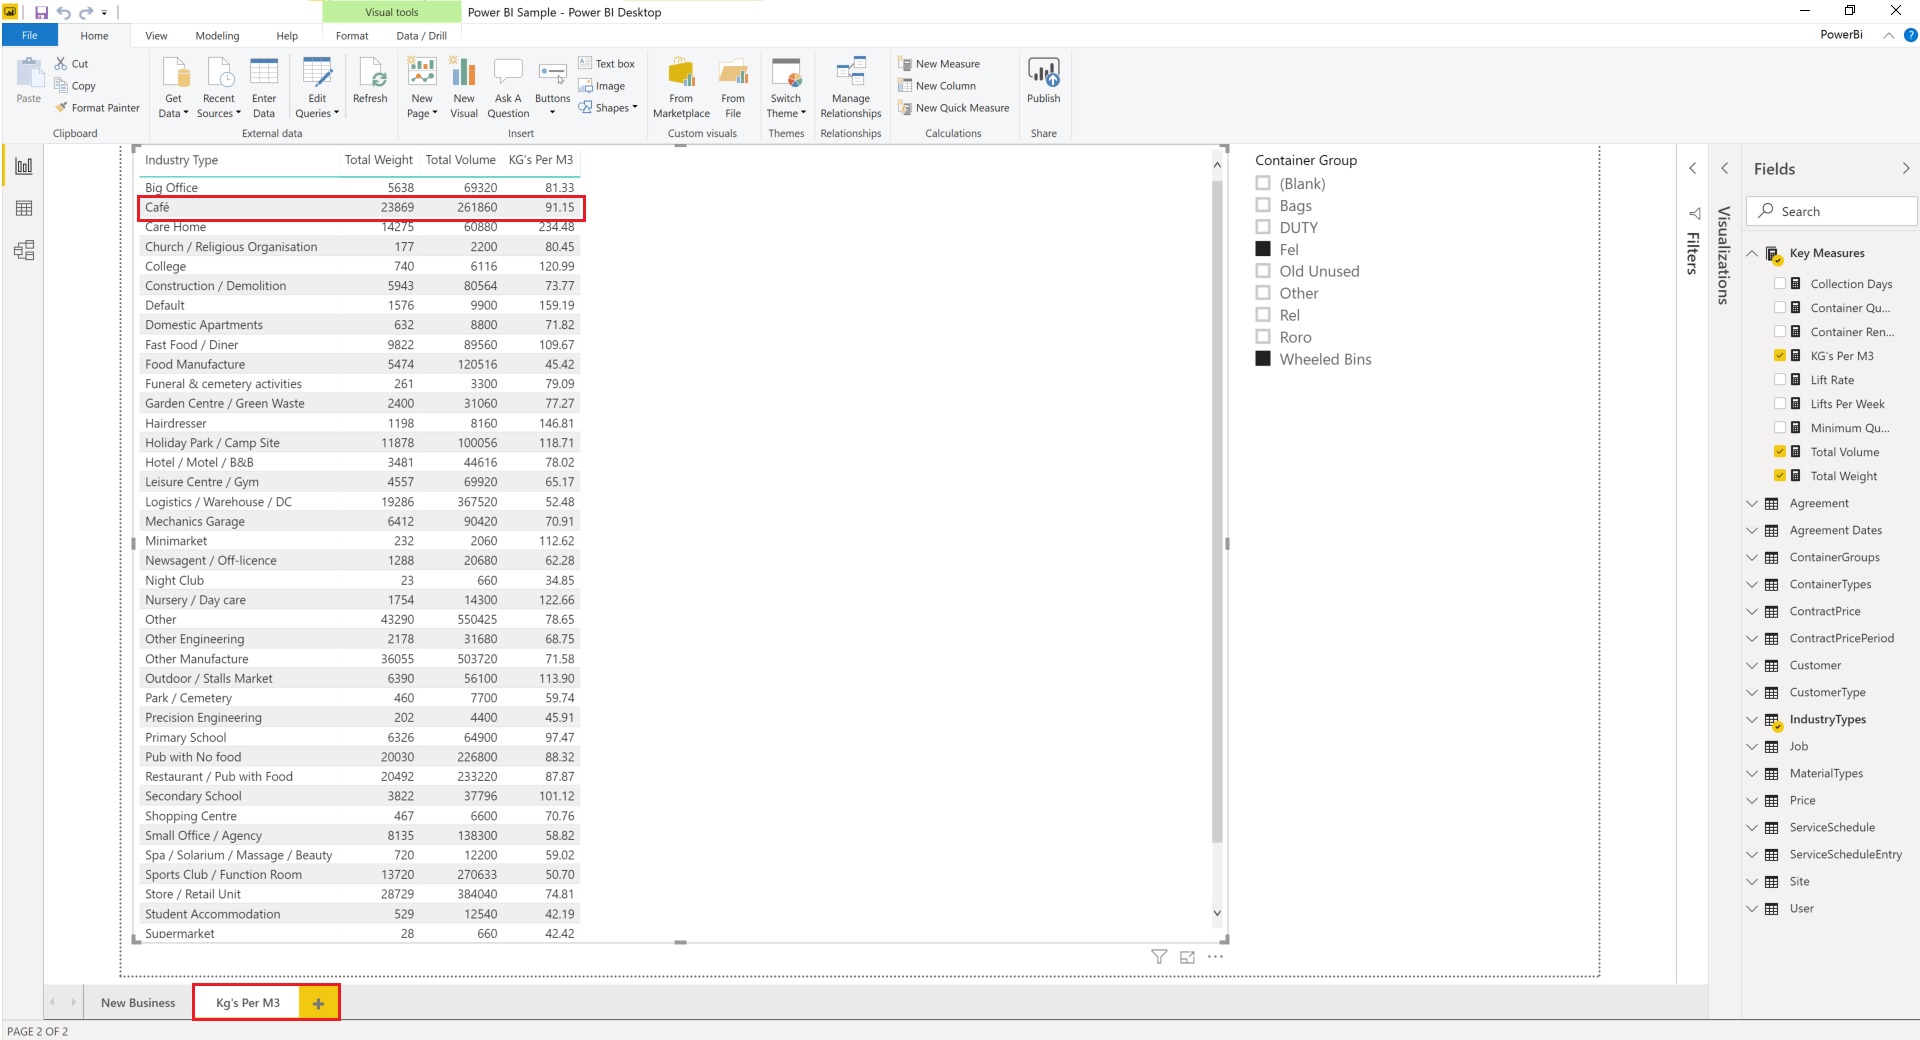The width and height of the screenshot is (1920, 1040).
Task: Expand the Filters pane
Action: click(x=1692, y=168)
